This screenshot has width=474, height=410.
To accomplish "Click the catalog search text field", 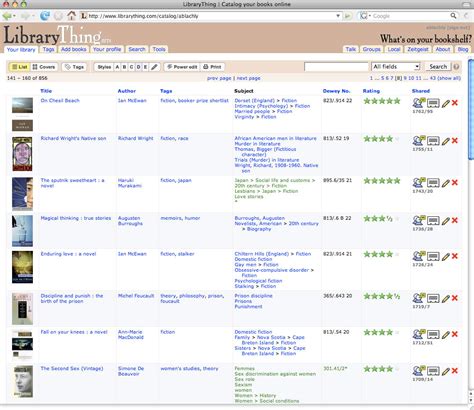I will point(336,67).
